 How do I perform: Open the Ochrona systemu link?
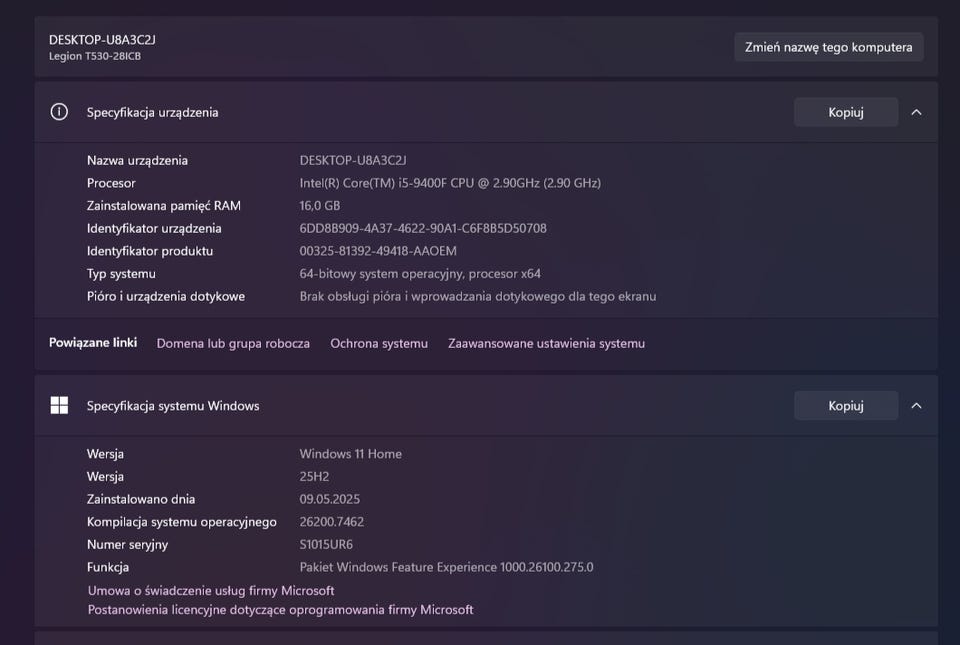(x=379, y=343)
